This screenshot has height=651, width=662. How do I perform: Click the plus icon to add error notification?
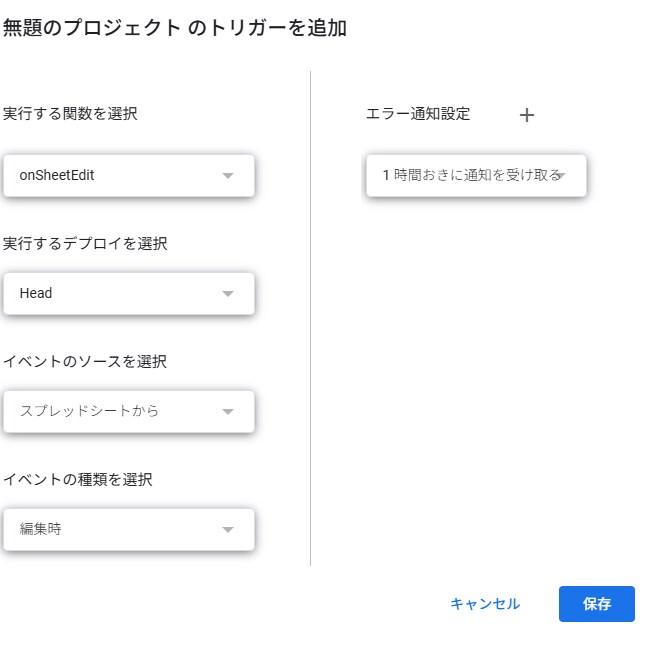[x=527, y=115]
